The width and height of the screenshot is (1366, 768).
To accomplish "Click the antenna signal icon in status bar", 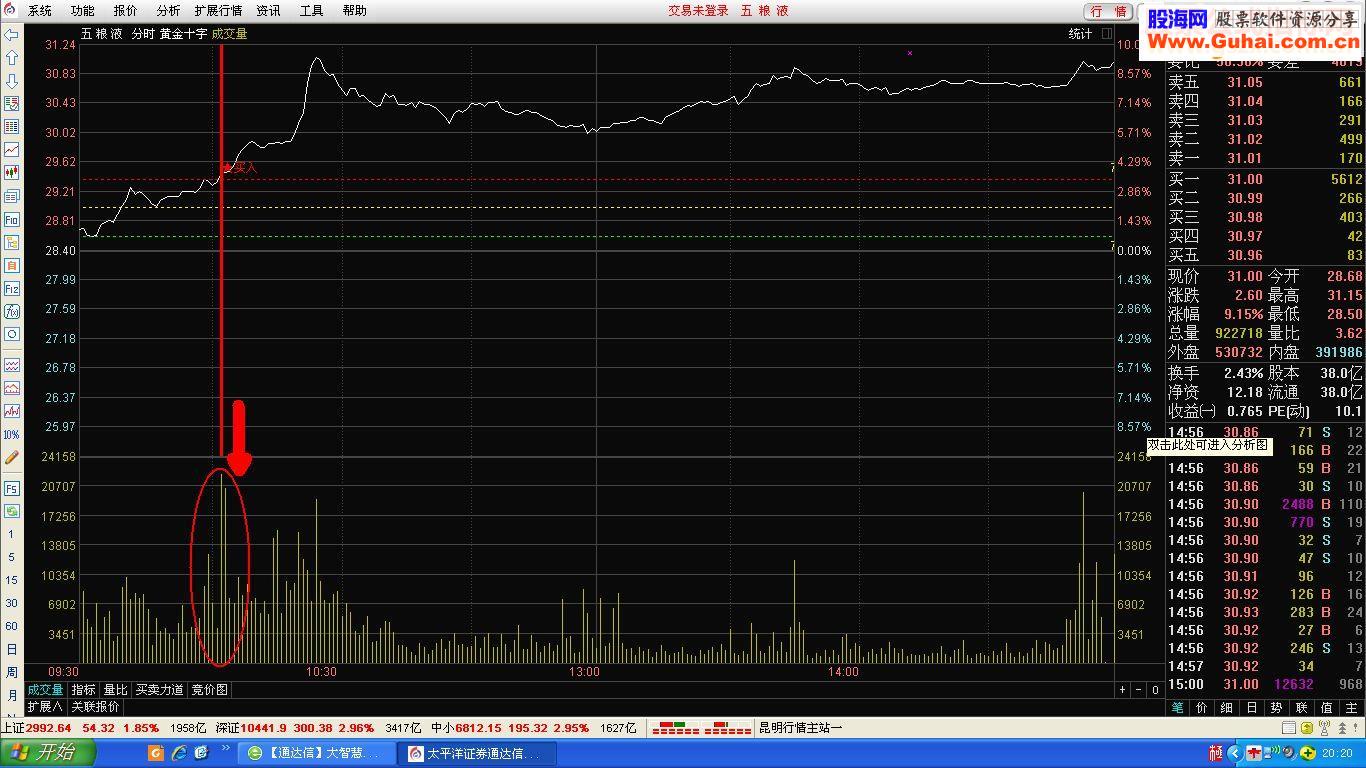I will [x=1323, y=728].
